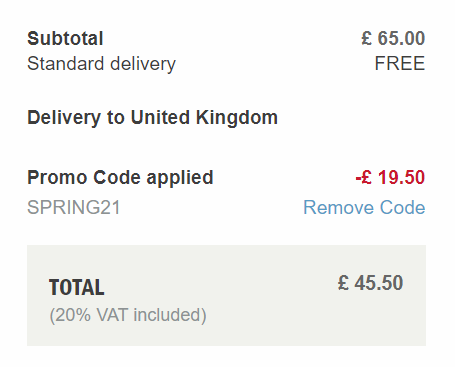Click the TOTAL label
Image resolution: width=455 pixels, height=367 pixels.
tap(77, 287)
